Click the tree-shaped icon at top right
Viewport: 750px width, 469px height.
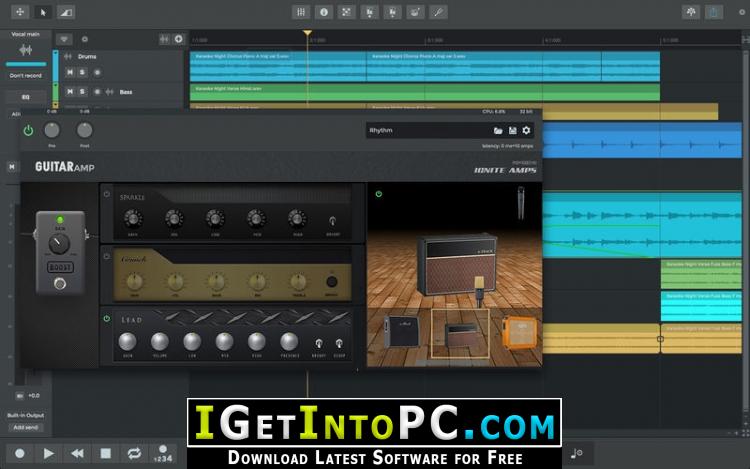(x=691, y=12)
